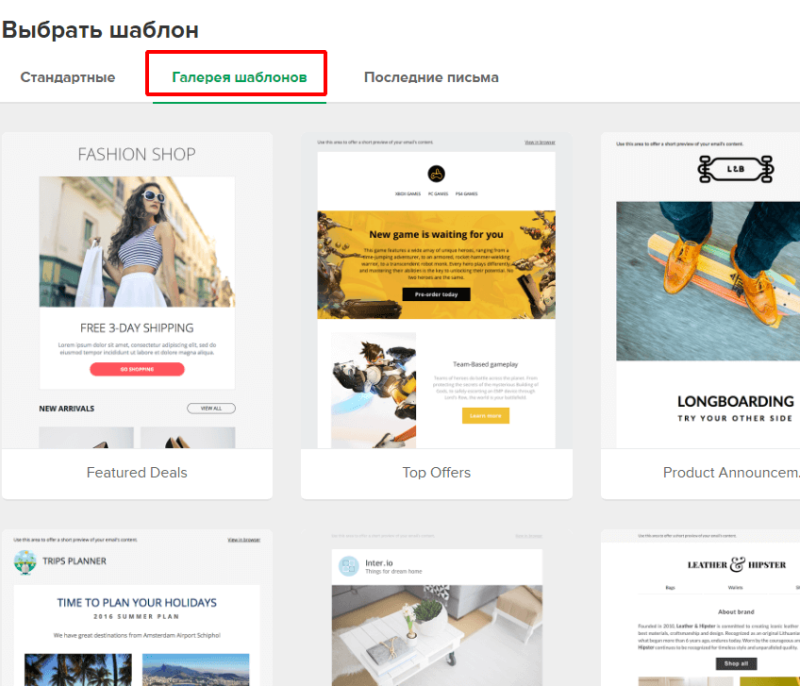This screenshot has height=686, width=800.
Task: Open the Стандартные tab
Action: click(68, 77)
